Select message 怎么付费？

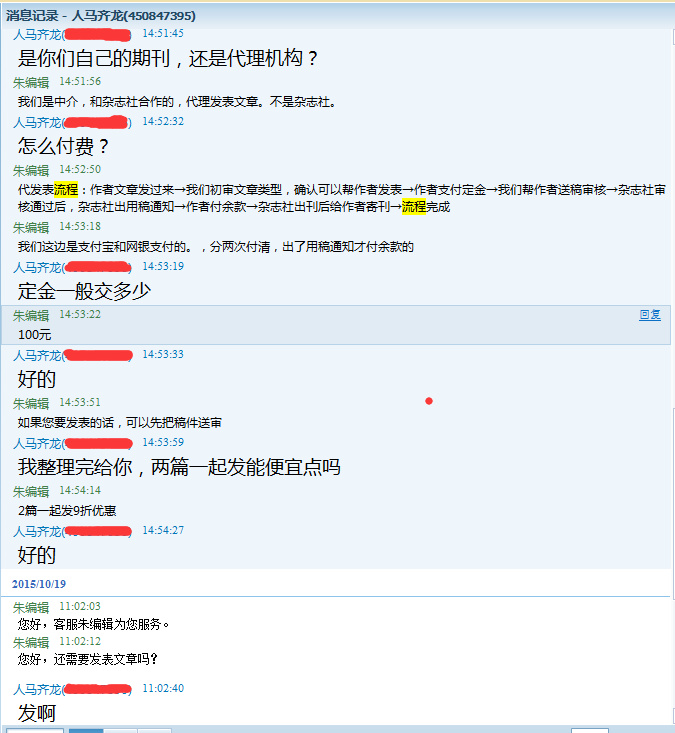click(64, 146)
